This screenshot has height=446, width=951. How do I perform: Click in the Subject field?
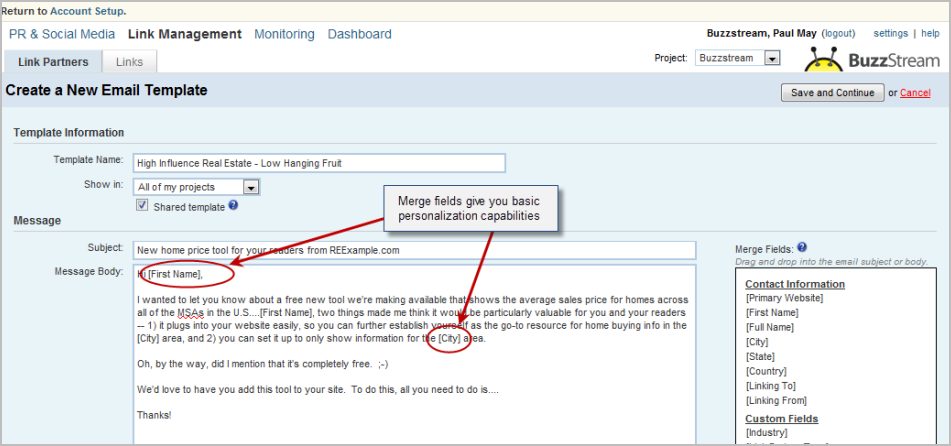pyautogui.click(x=415, y=250)
